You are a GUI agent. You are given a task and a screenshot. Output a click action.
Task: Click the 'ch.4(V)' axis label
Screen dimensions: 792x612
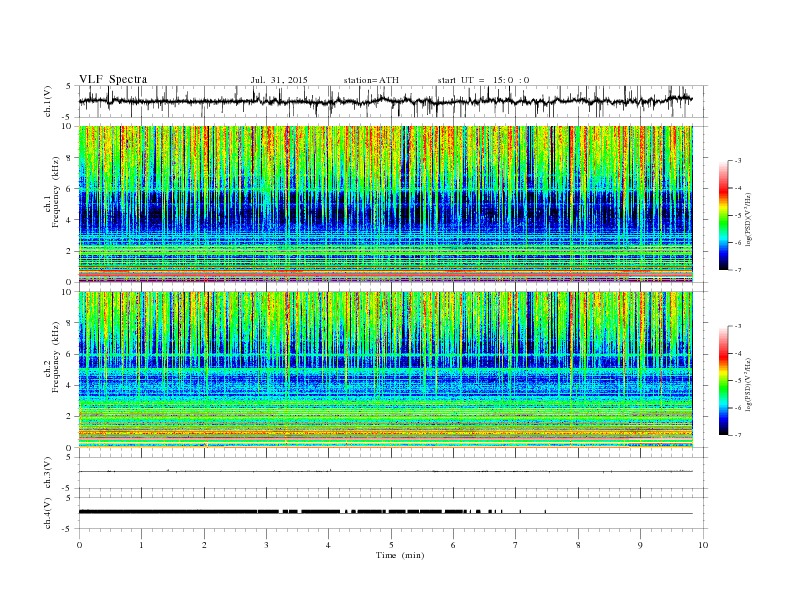tap(48, 513)
